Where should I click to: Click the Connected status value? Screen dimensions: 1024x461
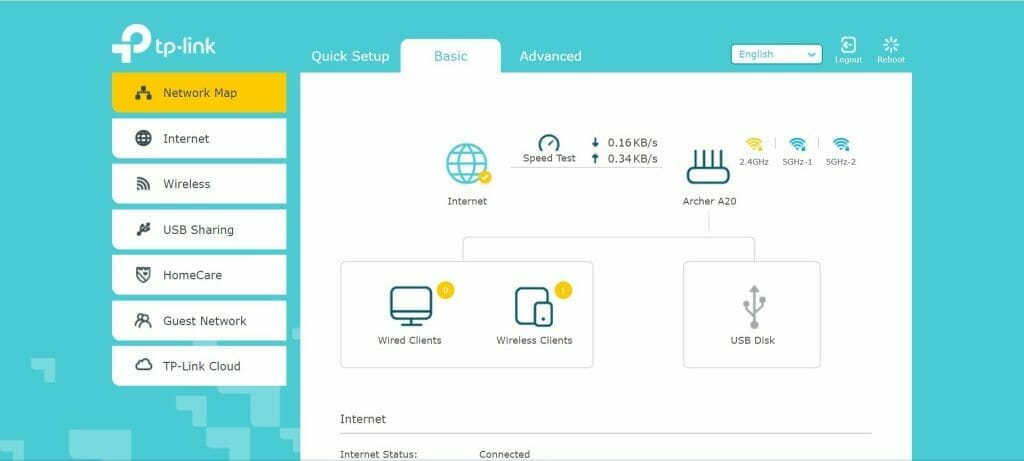505,454
